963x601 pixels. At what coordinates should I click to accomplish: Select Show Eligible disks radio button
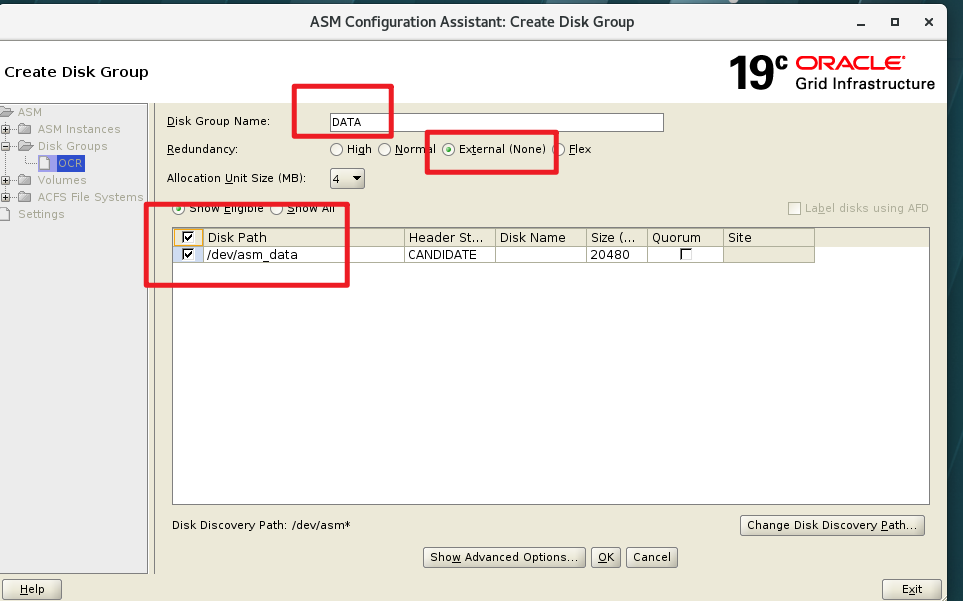point(178,209)
